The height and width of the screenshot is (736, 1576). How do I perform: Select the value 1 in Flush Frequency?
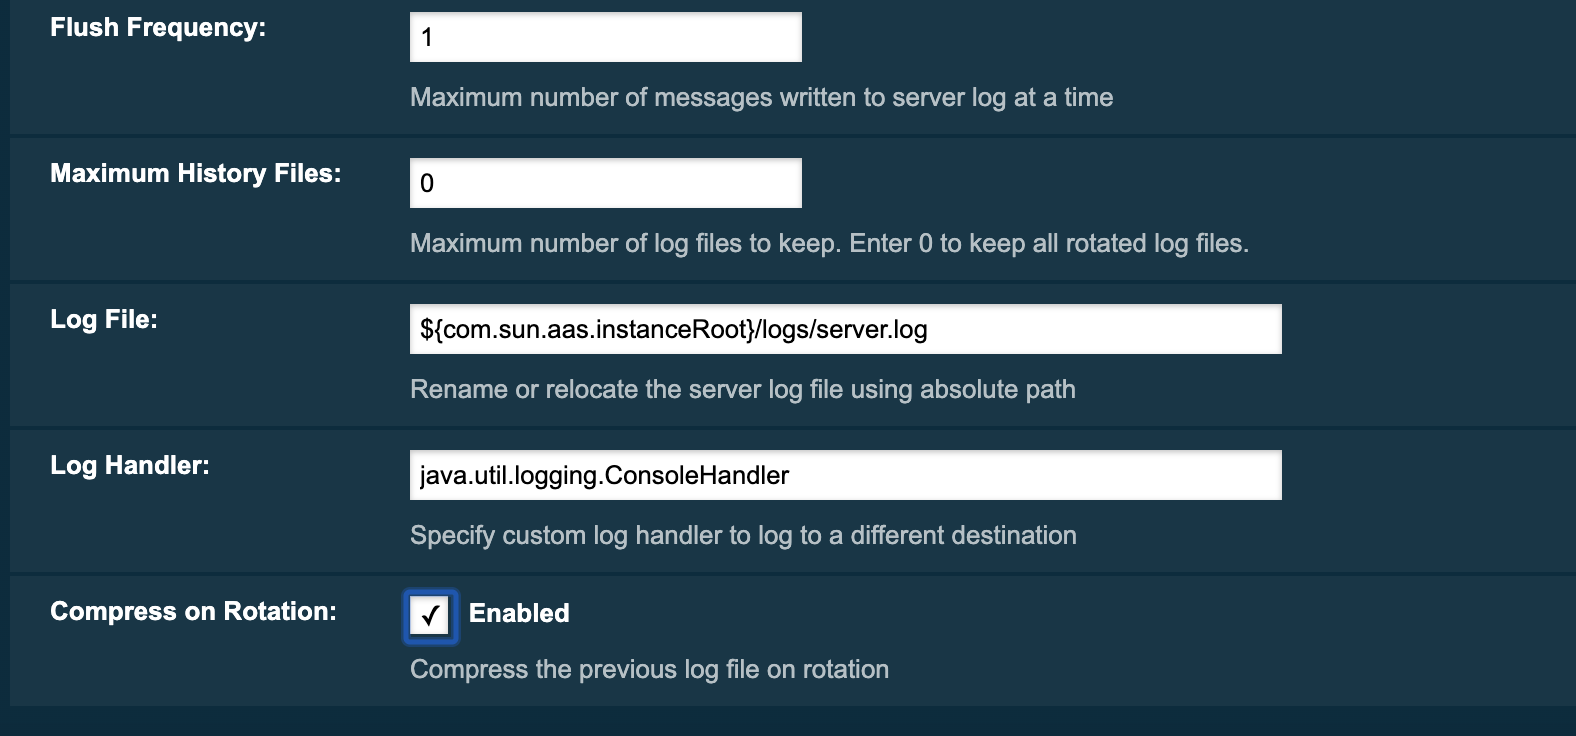428,36
